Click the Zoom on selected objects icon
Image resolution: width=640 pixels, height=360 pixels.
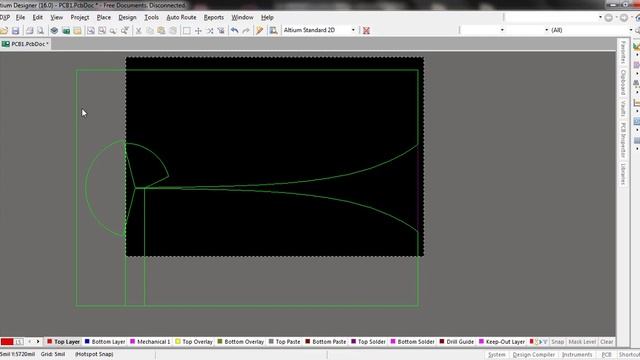[x=102, y=31]
